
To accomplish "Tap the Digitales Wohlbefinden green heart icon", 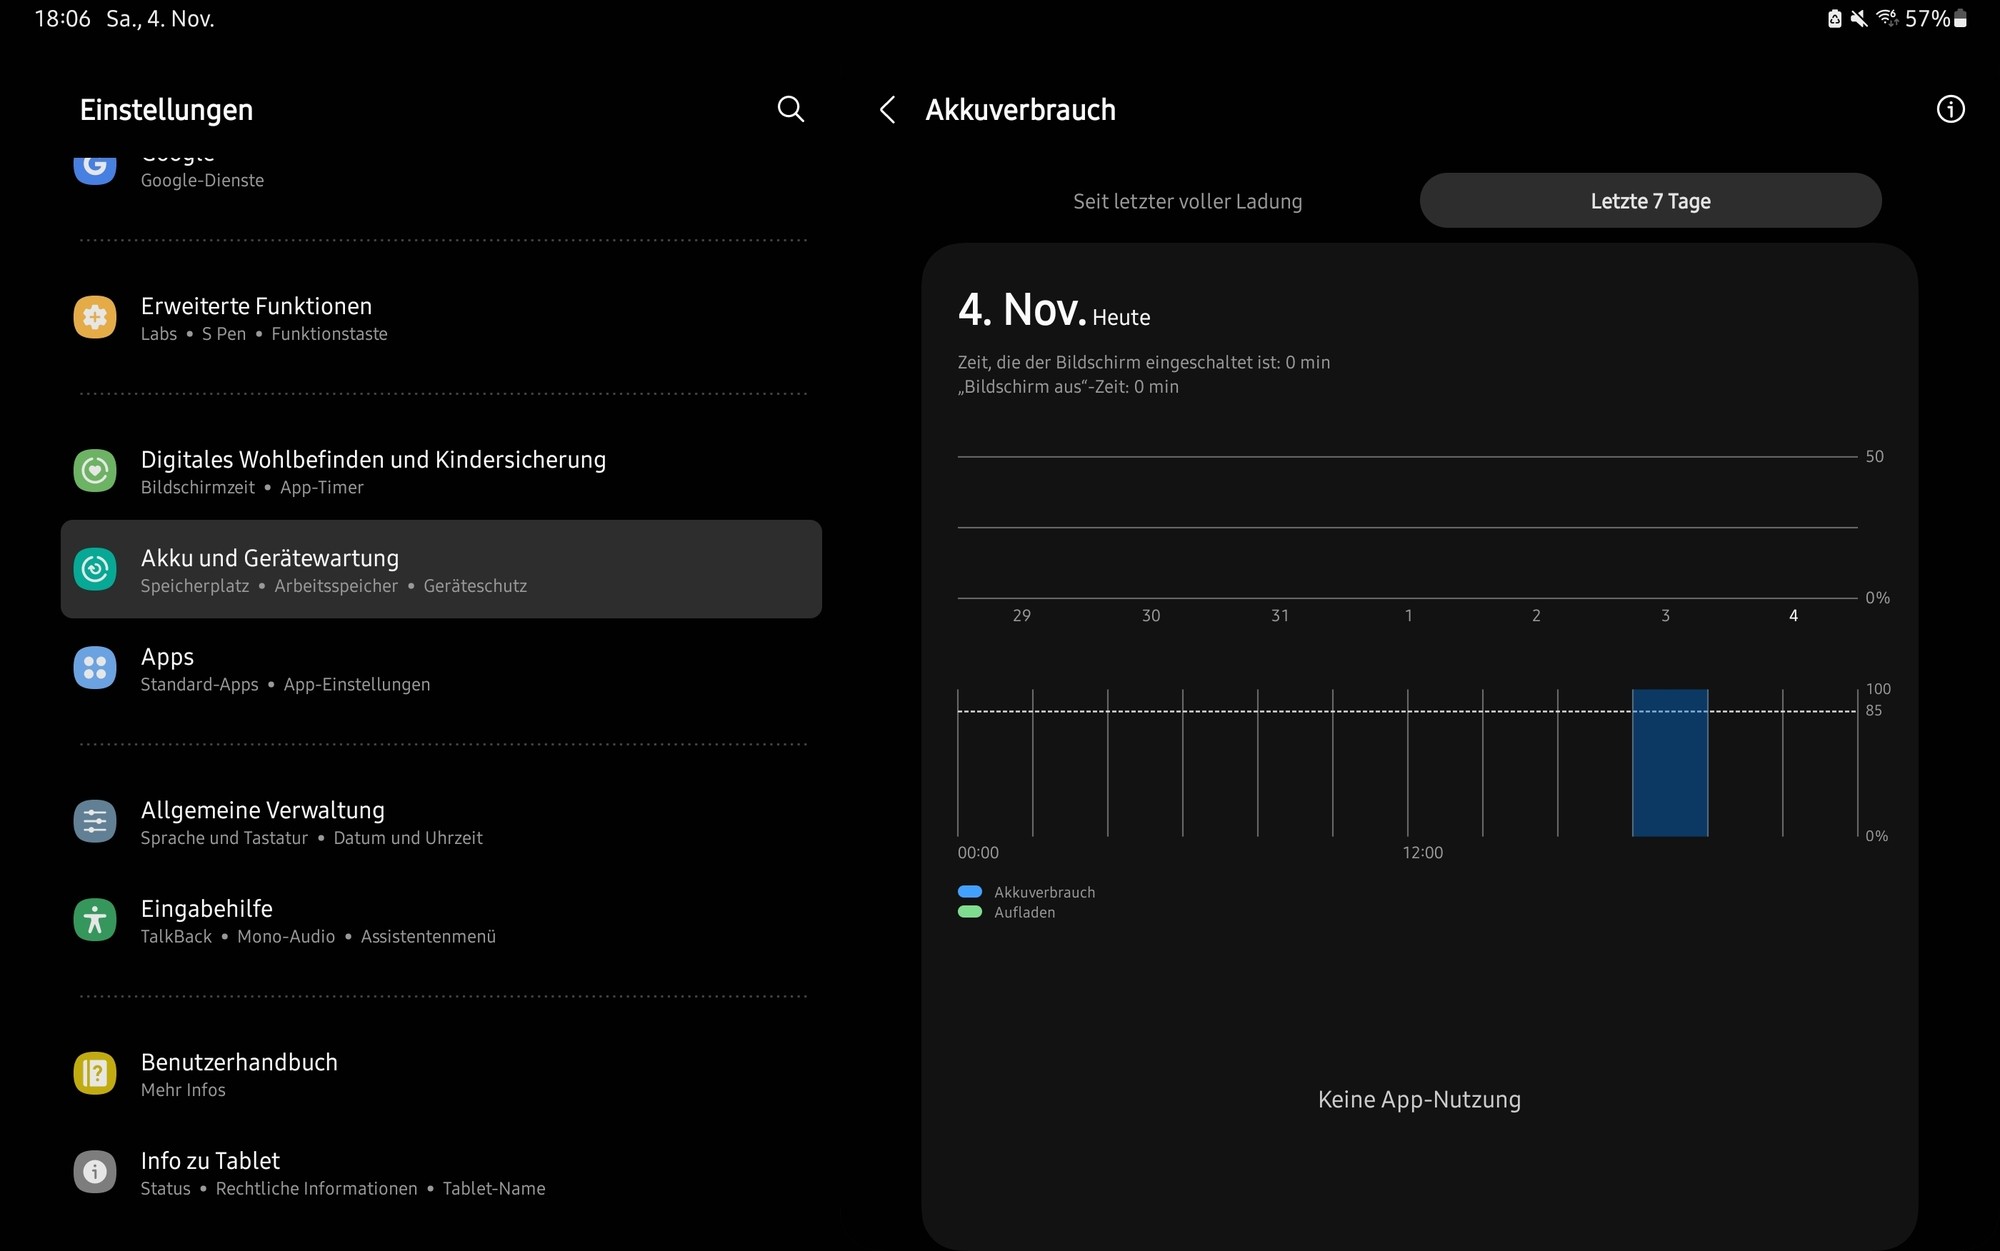I will [x=95, y=470].
